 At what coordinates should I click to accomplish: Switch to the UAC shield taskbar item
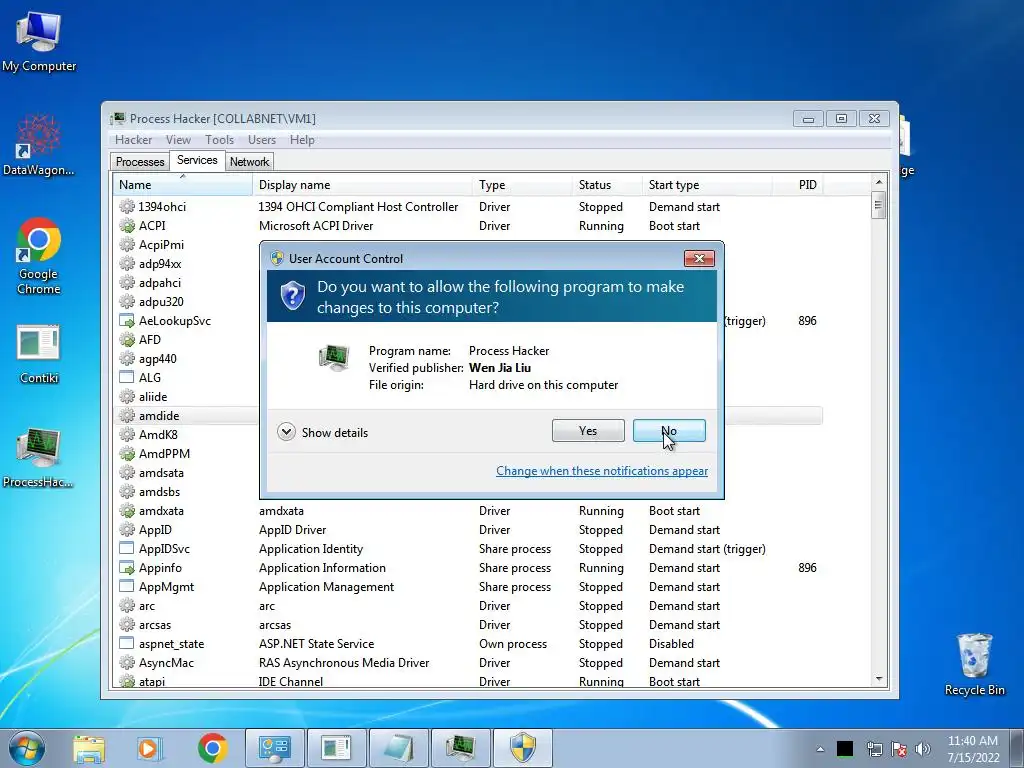[x=522, y=748]
